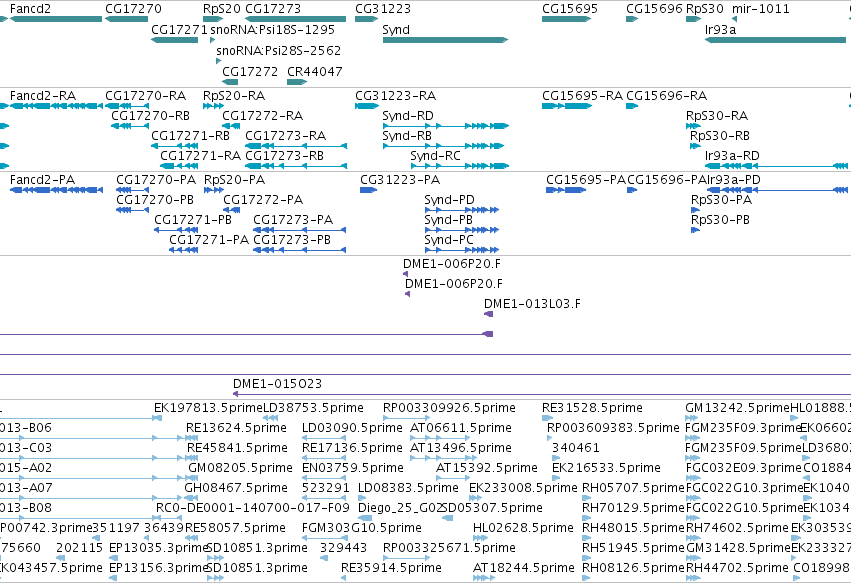The width and height of the screenshot is (851, 583).
Task: Click the DME1-015O23 clone label
Action: 277,384
